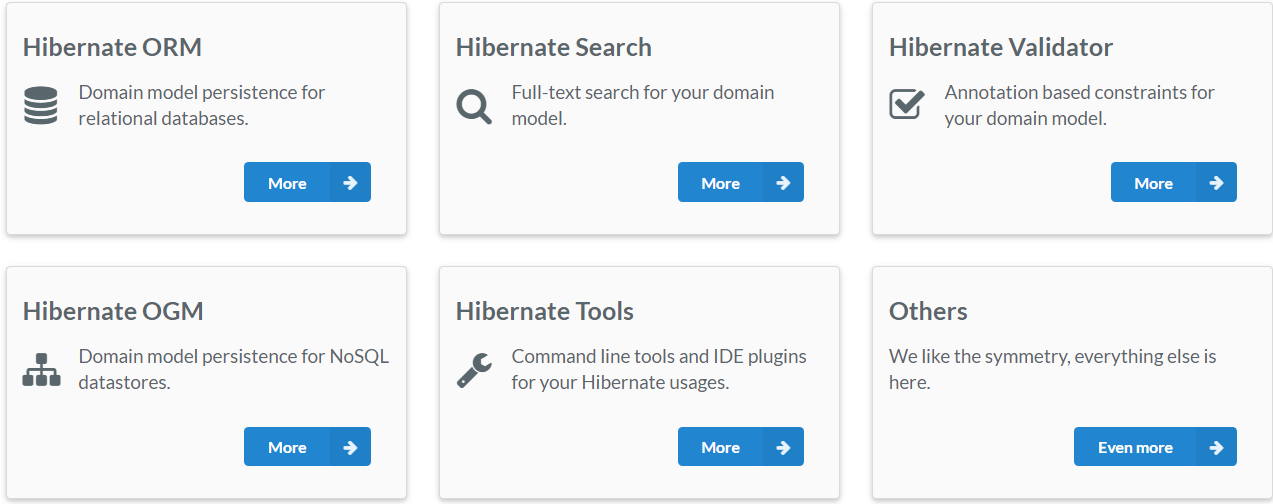Click text 'Domain model persistence for NoSQL datastores.'
Screen dimensions: 1273x504
[234, 369]
